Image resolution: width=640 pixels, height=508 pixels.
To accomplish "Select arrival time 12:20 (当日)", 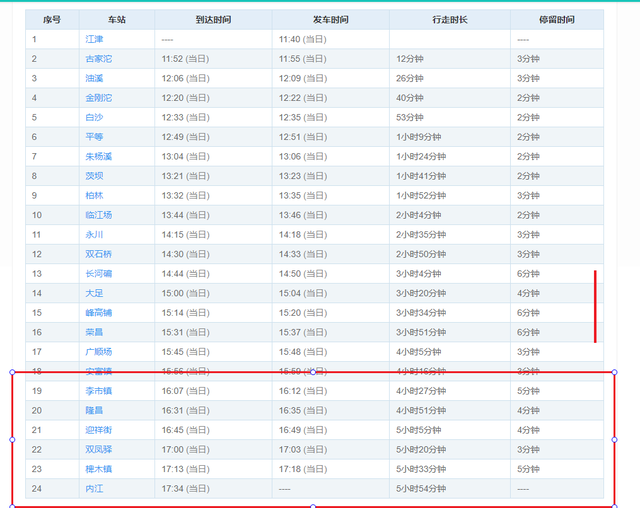I will point(185,98).
